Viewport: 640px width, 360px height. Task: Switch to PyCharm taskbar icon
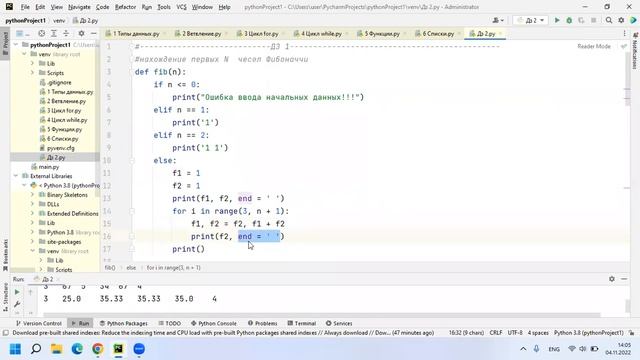[118, 349]
